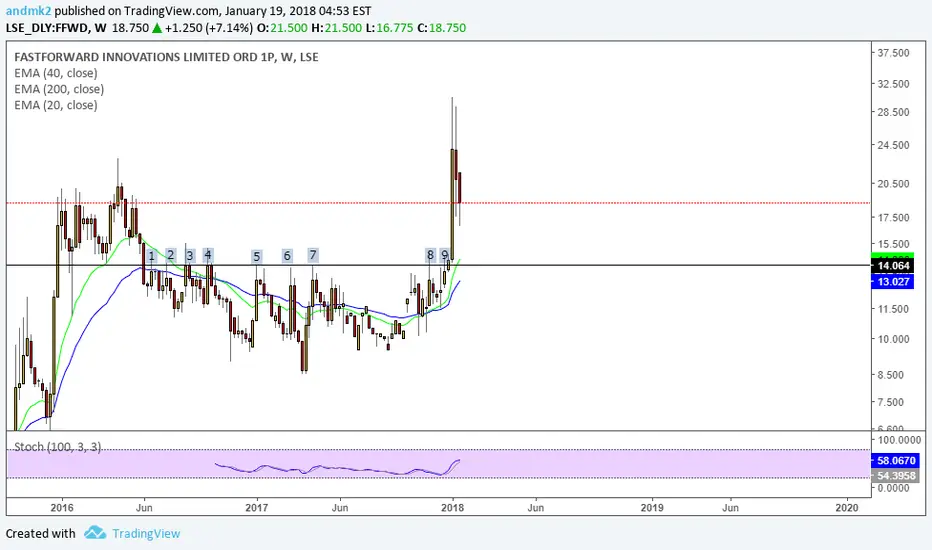The height and width of the screenshot is (550, 932).
Task: Click the LSE_DLY:FFWD symbol text
Action: click(48, 28)
